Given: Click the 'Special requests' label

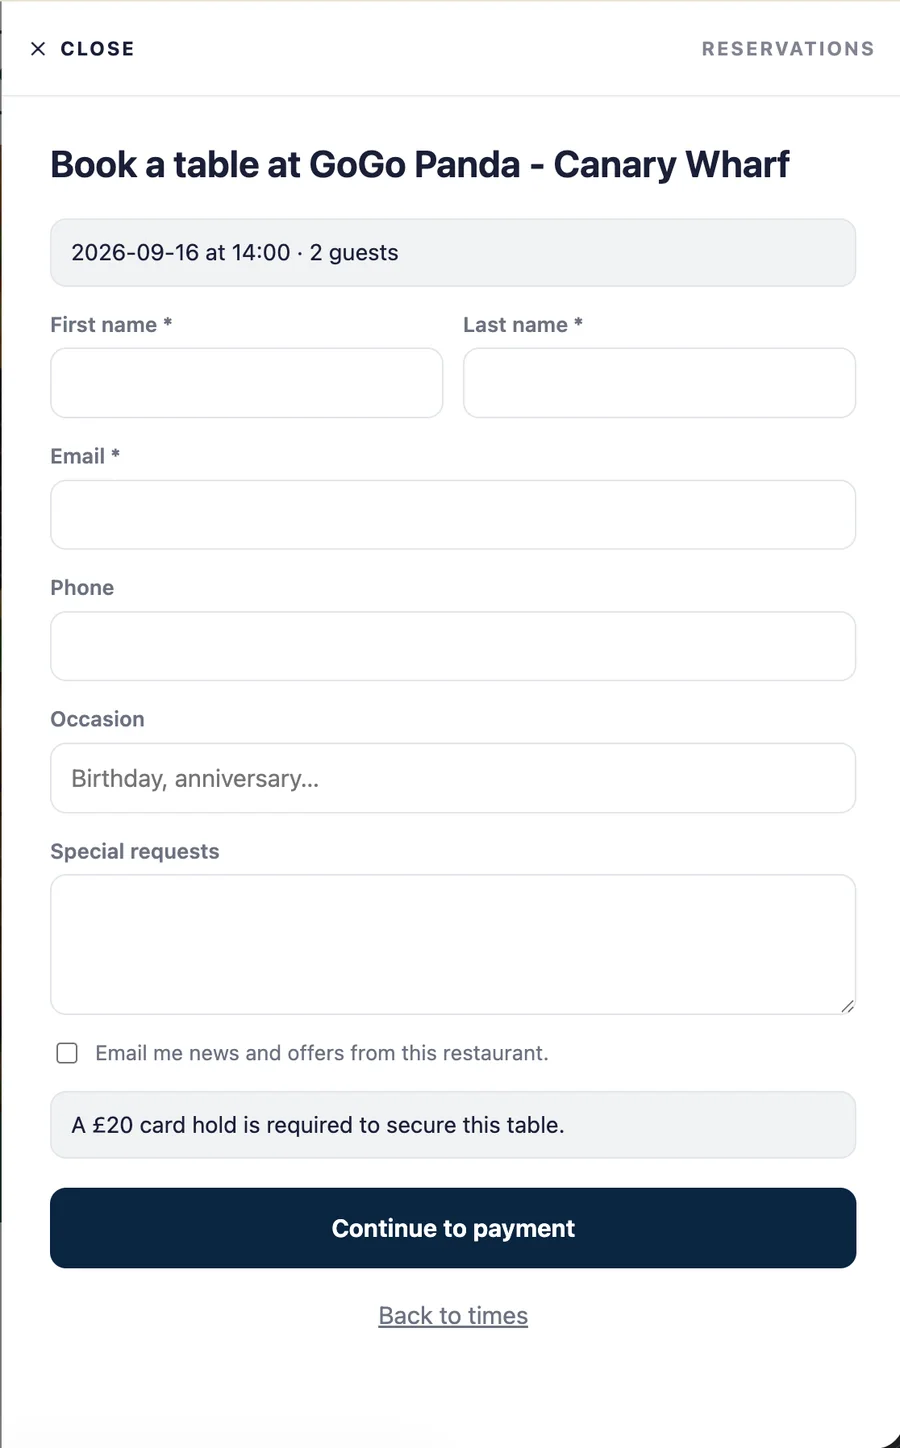Looking at the screenshot, I should tap(135, 852).
